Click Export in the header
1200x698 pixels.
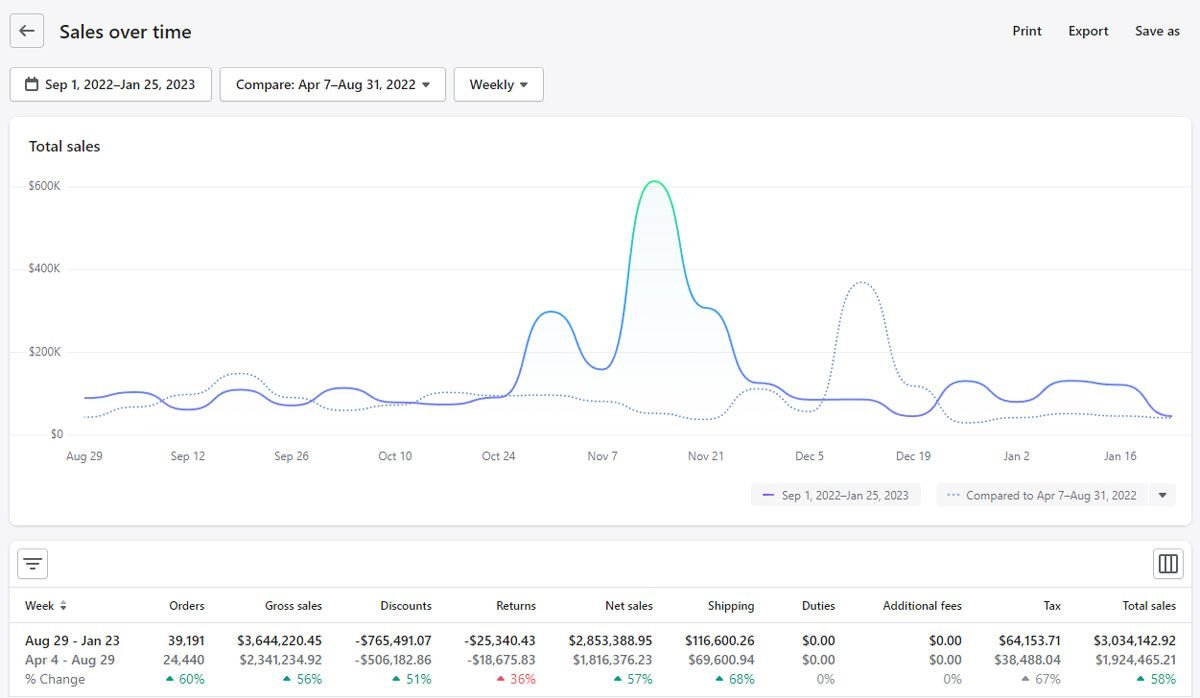pos(1088,31)
